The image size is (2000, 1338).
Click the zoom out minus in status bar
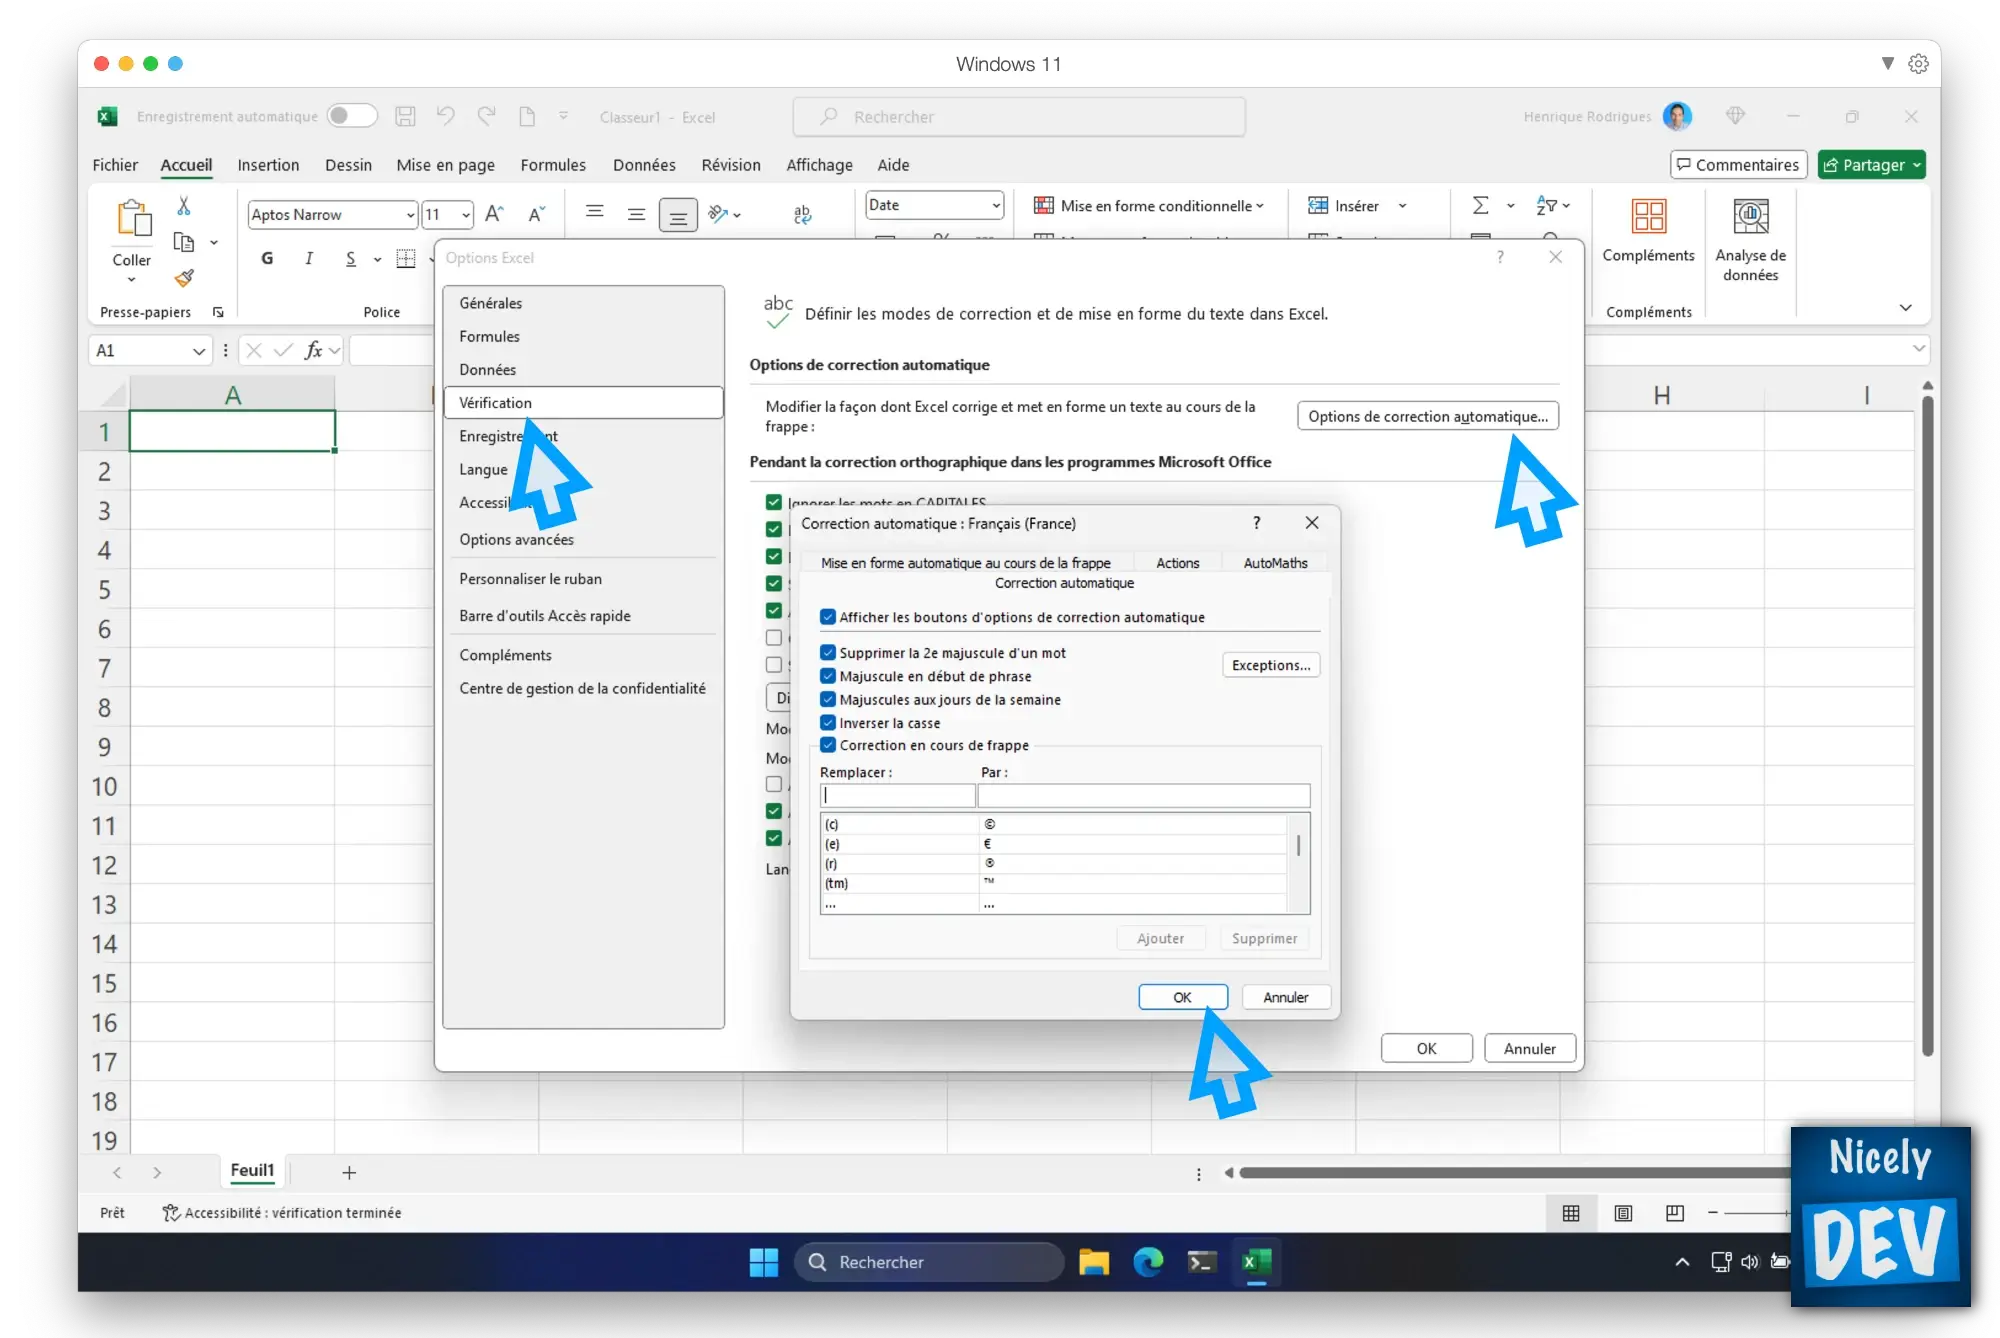click(1713, 1213)
